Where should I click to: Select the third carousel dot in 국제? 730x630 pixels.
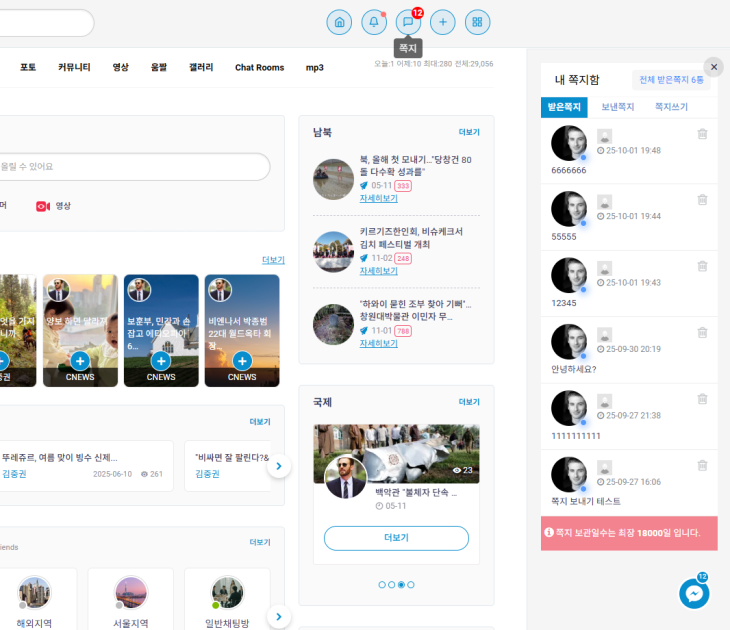401,585
